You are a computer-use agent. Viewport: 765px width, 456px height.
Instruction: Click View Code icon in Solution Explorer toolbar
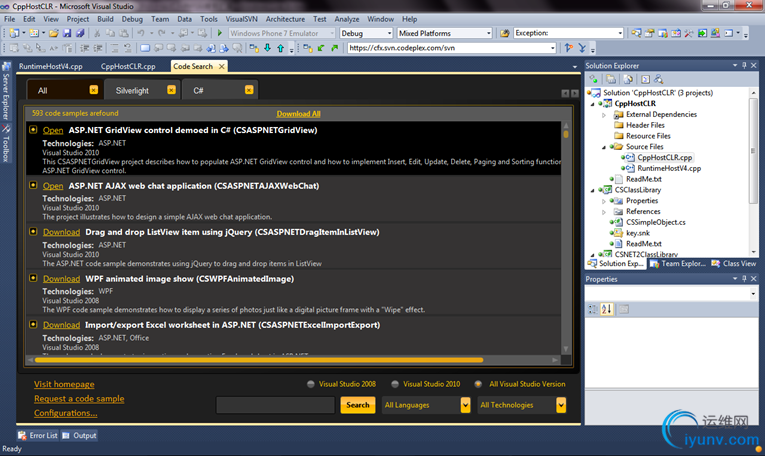tap(645, 79)
